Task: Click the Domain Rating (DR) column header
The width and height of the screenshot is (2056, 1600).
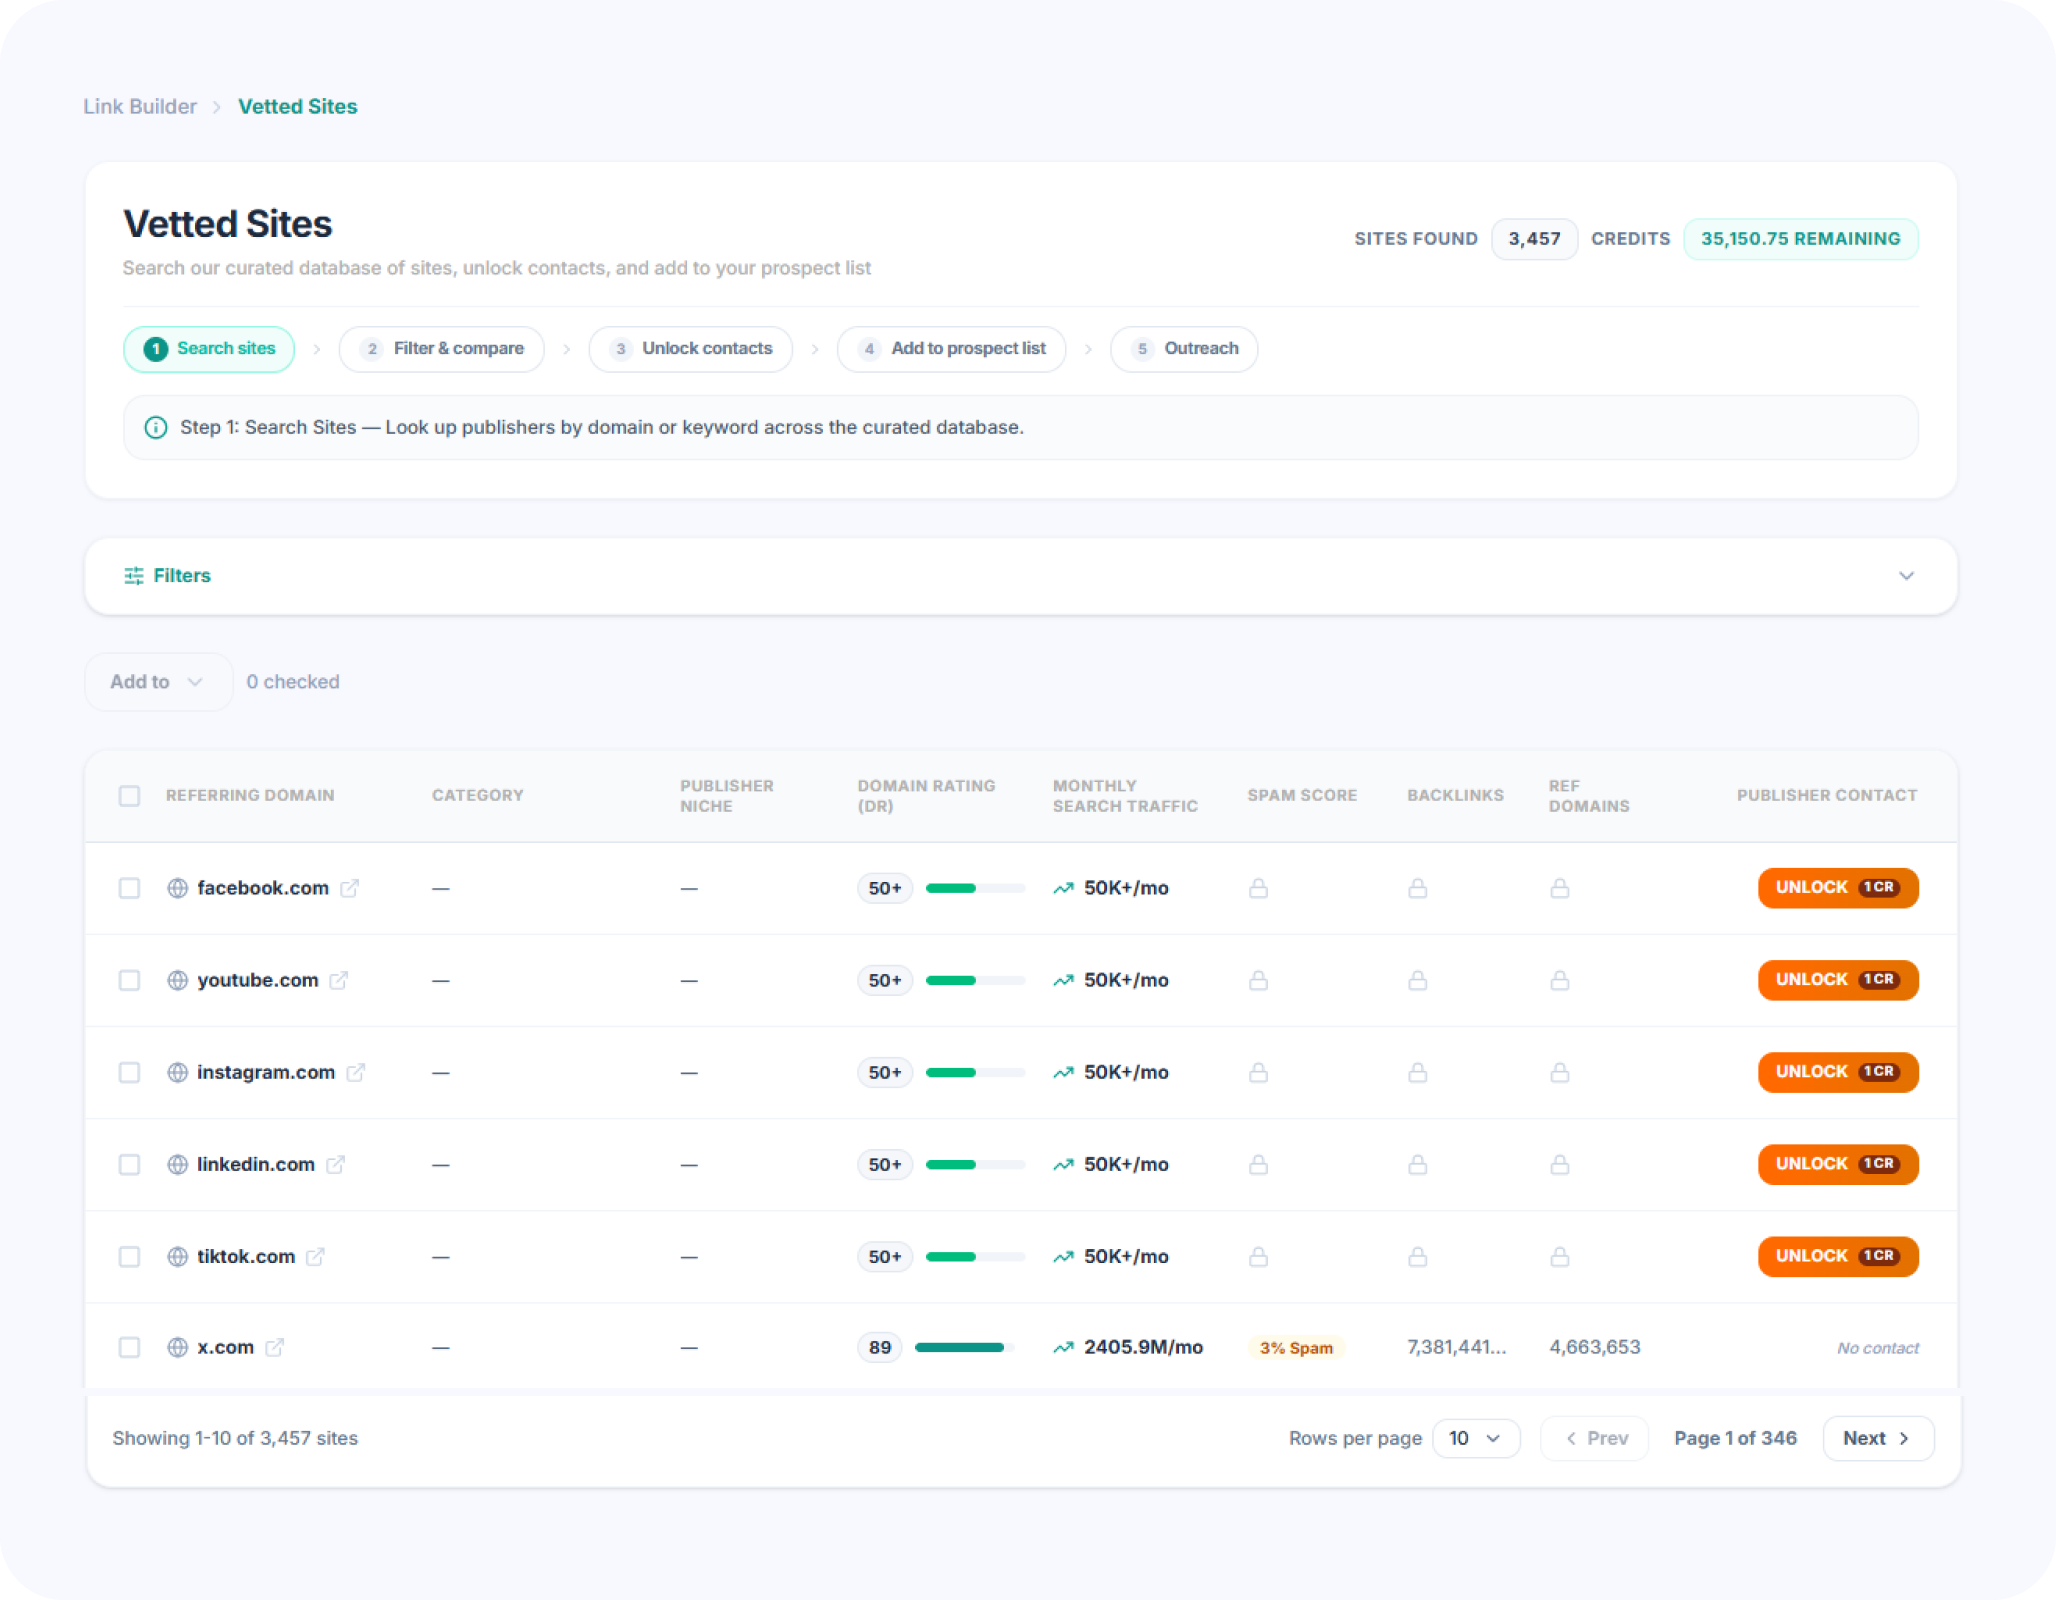Action: click(927, 796)
